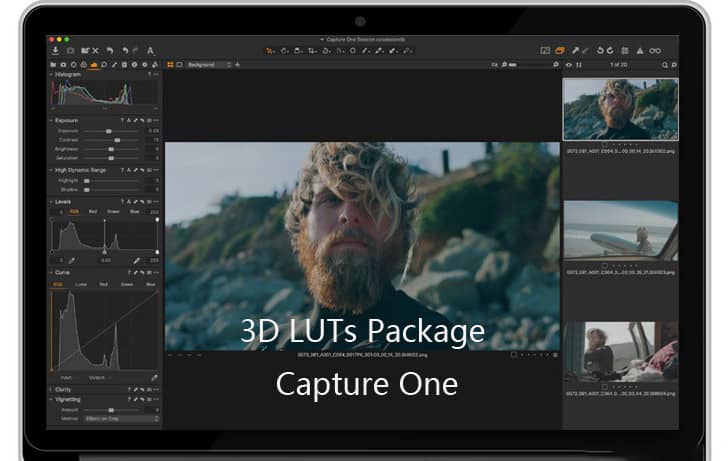The width and height of the screenshot is (728, 461).
Task: Click the Exposure panel Auto A icon
Action: pyautogui.click(x=129, y=120)
